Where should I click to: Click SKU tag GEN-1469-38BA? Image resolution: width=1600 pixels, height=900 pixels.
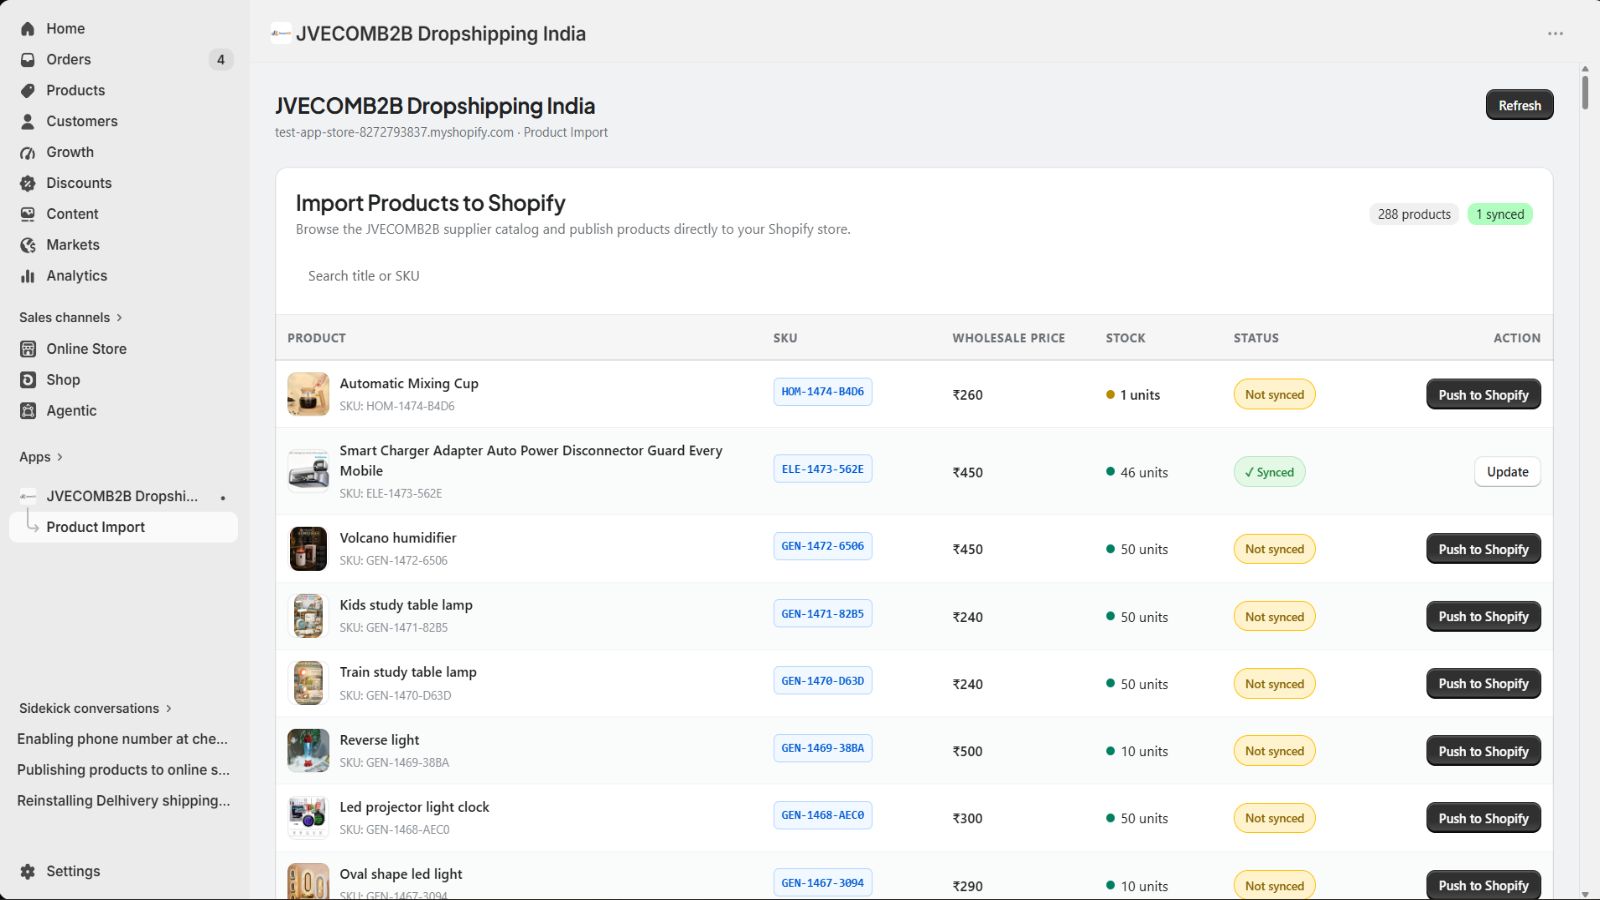[822, 748]
